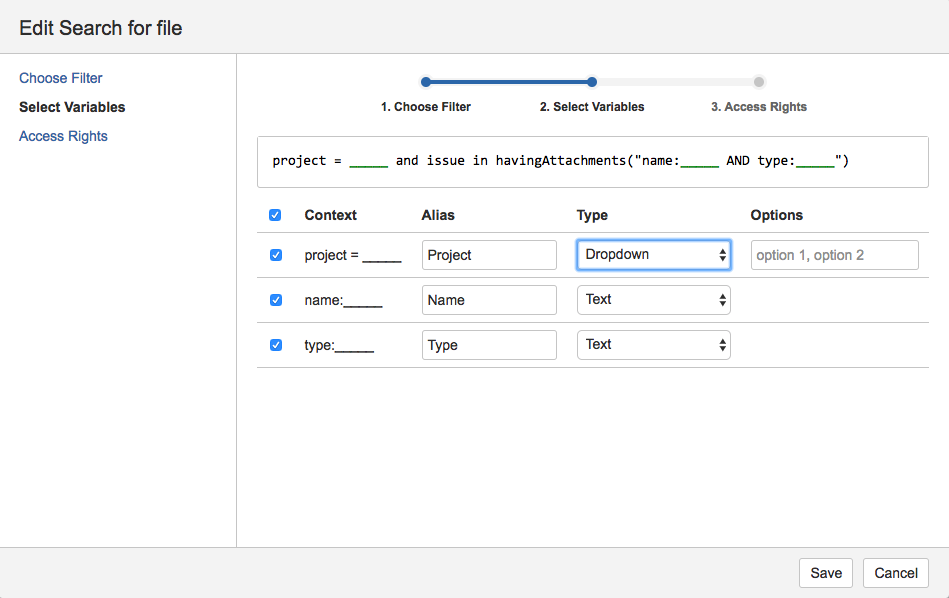Toggle the select-all checkbox in the header row
The height and width of the screenshot is (598, 949).
(275, 215)
